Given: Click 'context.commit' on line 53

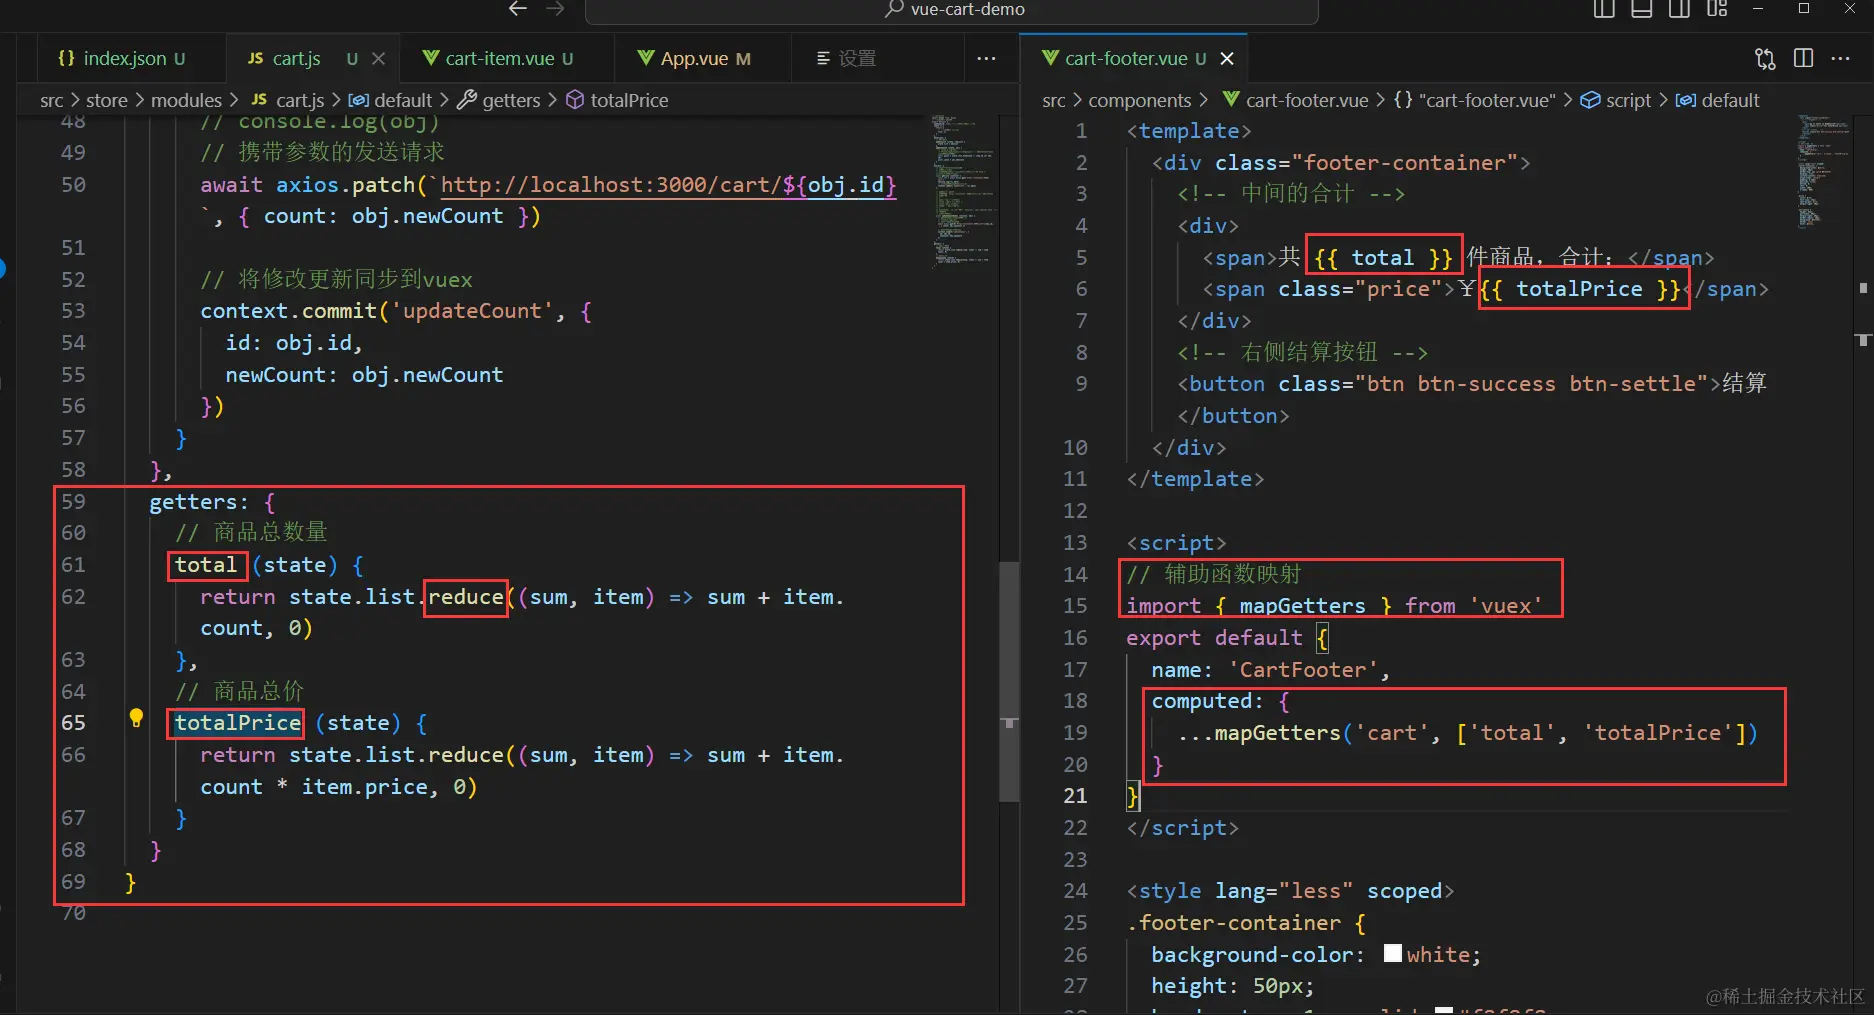Looking at the screenshot, I should click(288, 311).
